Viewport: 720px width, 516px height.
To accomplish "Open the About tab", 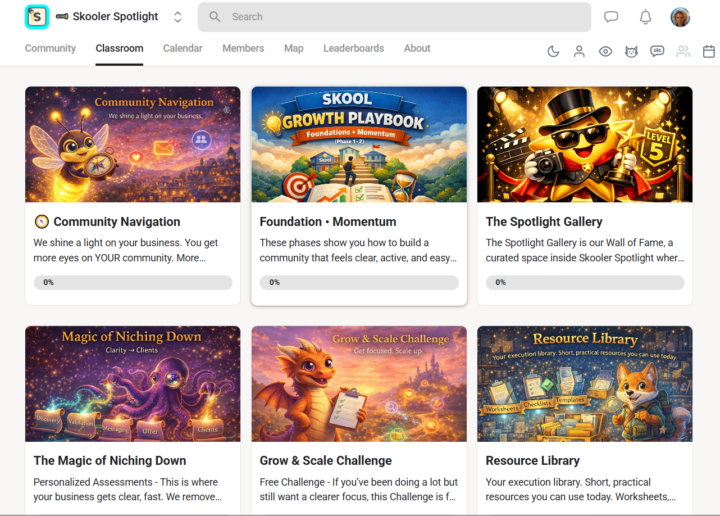I will tap(417, 48).
